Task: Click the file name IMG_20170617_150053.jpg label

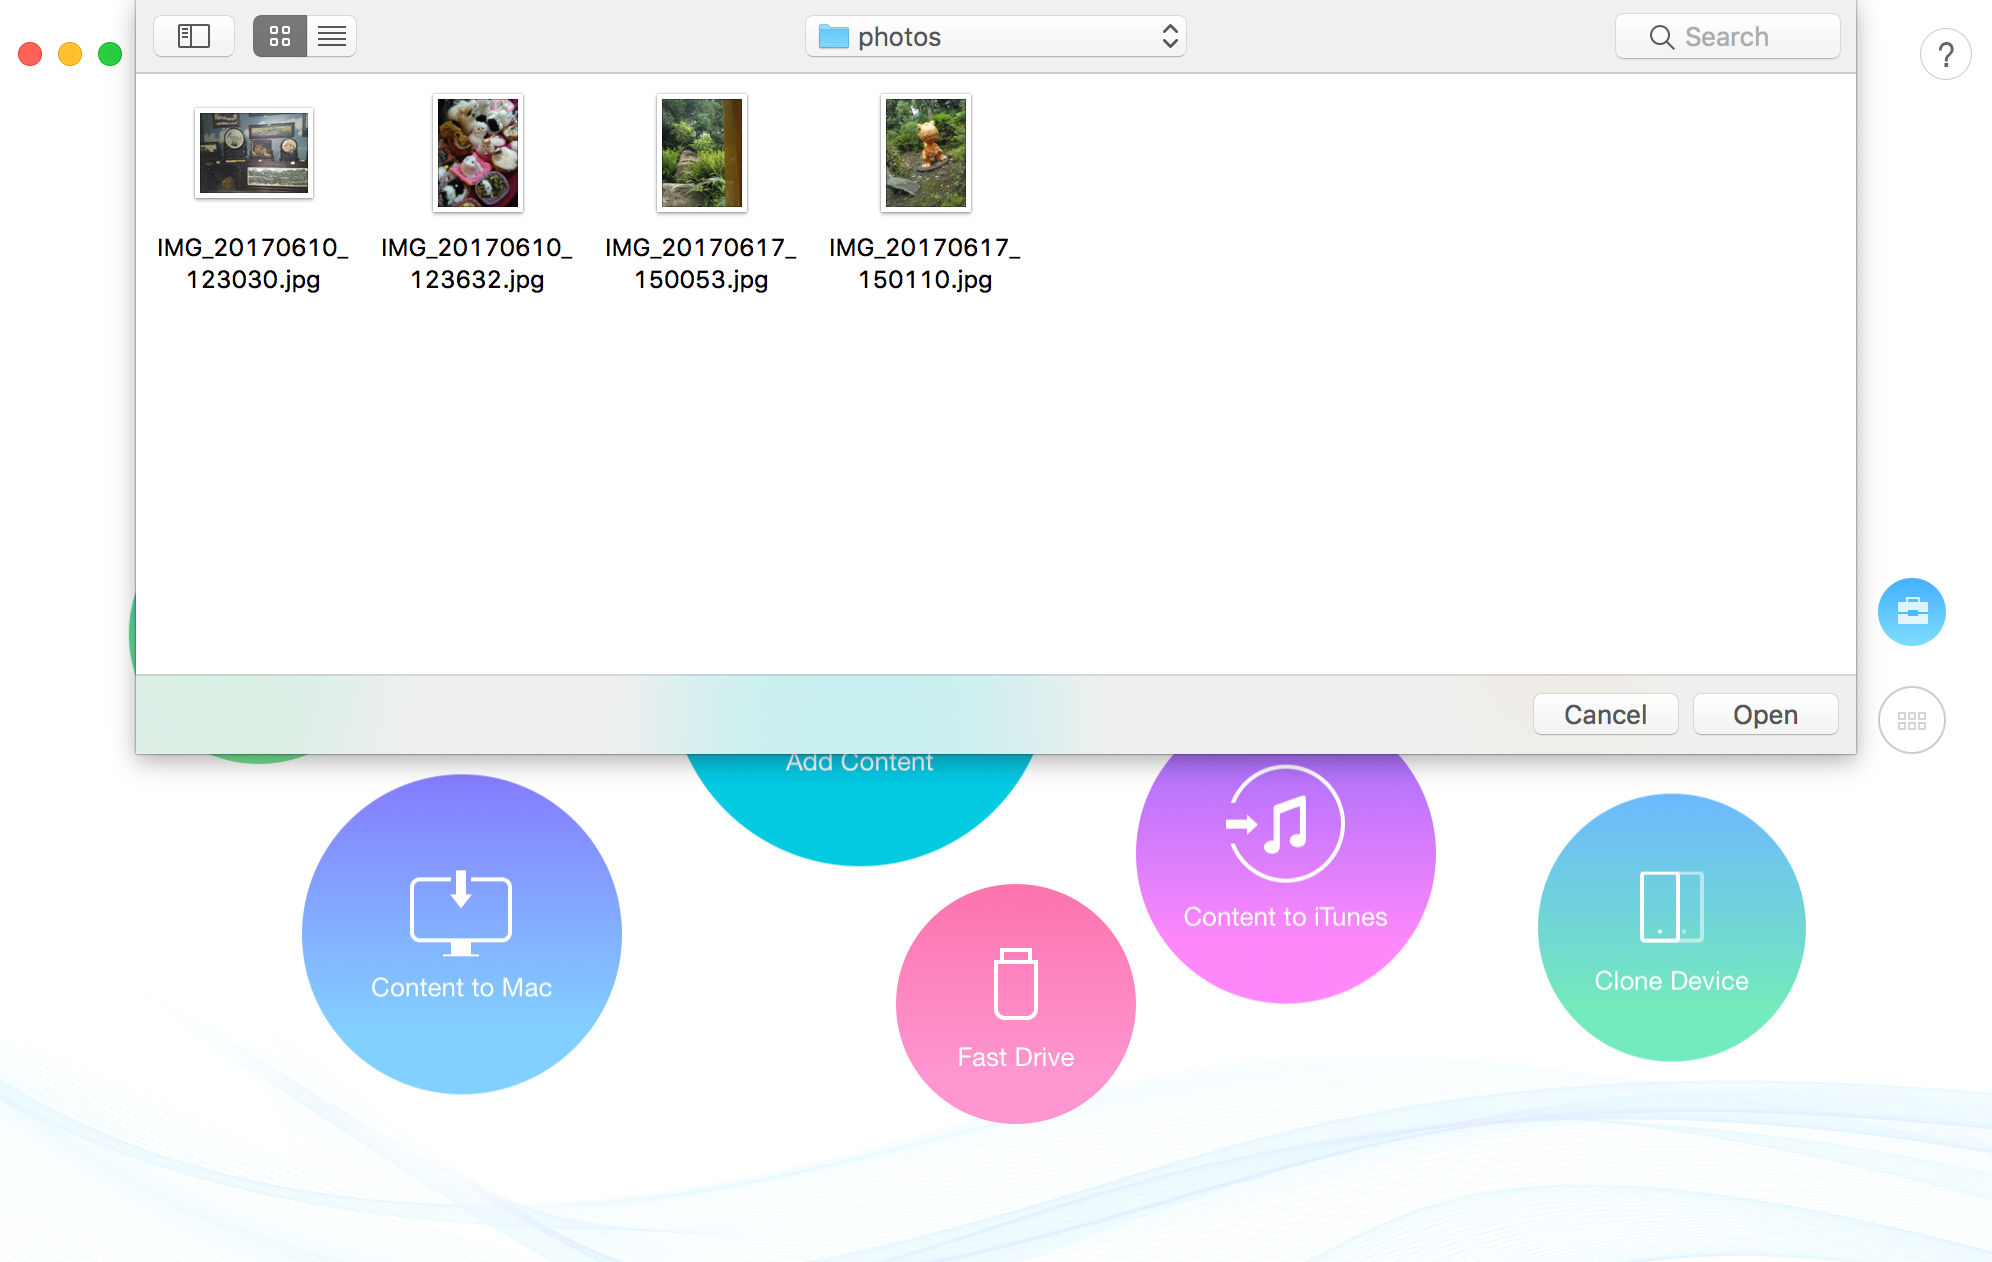Action: 701,263
